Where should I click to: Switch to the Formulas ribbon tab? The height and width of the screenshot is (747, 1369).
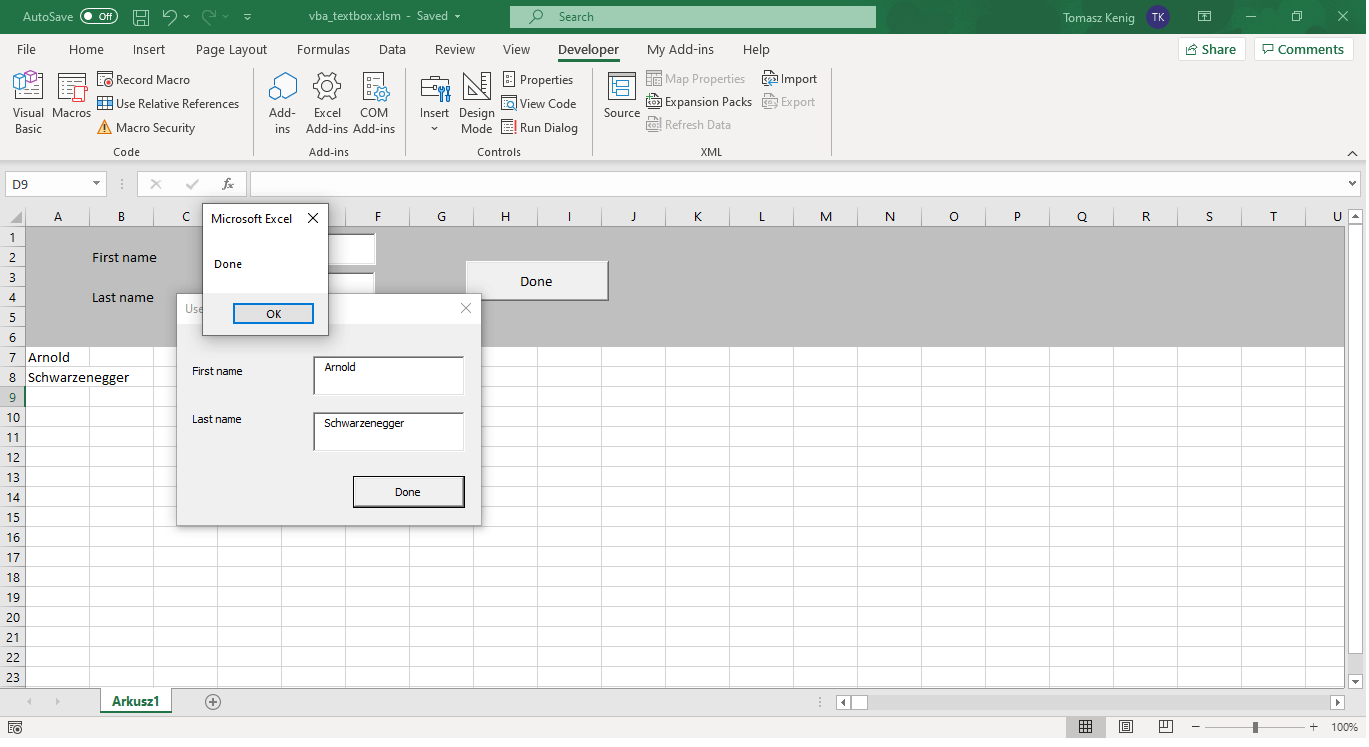(323, 49)
